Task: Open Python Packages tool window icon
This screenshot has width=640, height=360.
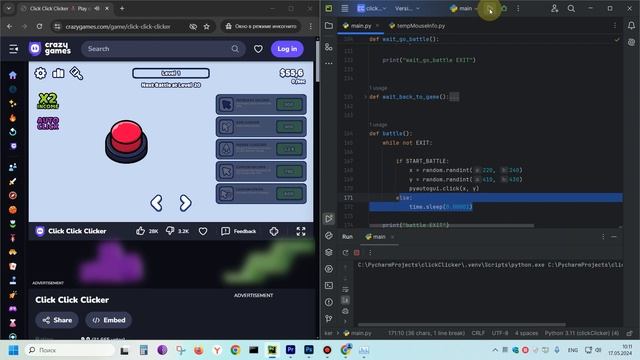Action: pos(329,252)
